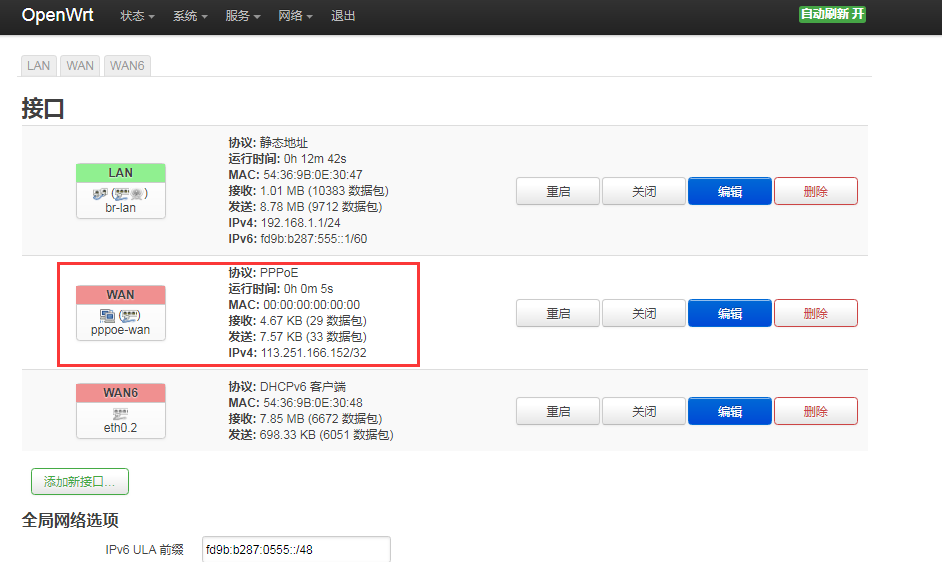Switch to the WAN tab
The height and width of the screenshot is (562, 942).
pyautogui.click(x=80, y=66)
